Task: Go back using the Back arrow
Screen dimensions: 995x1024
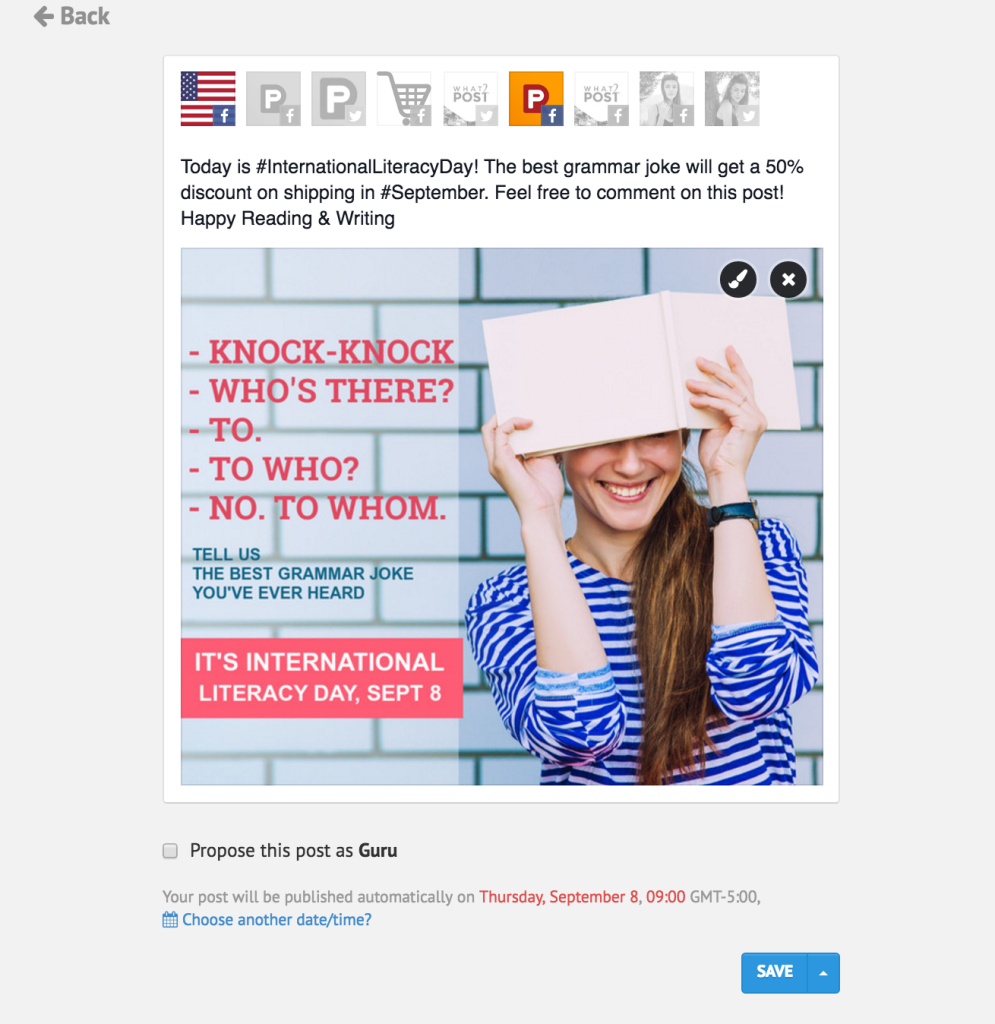Action: (72, 16)
